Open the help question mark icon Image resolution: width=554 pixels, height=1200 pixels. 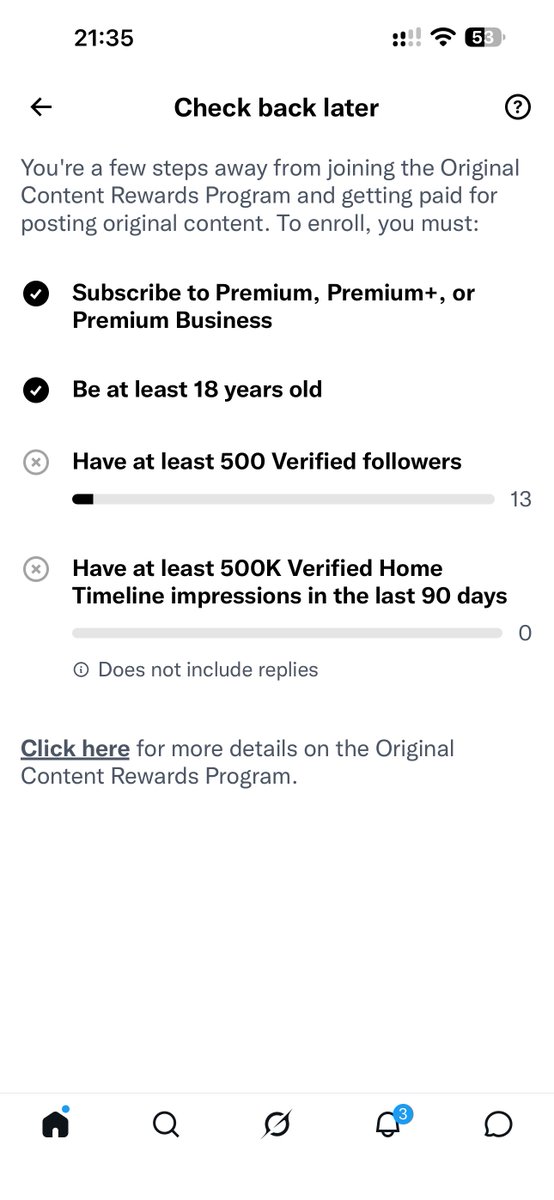[x=517, y=108]
